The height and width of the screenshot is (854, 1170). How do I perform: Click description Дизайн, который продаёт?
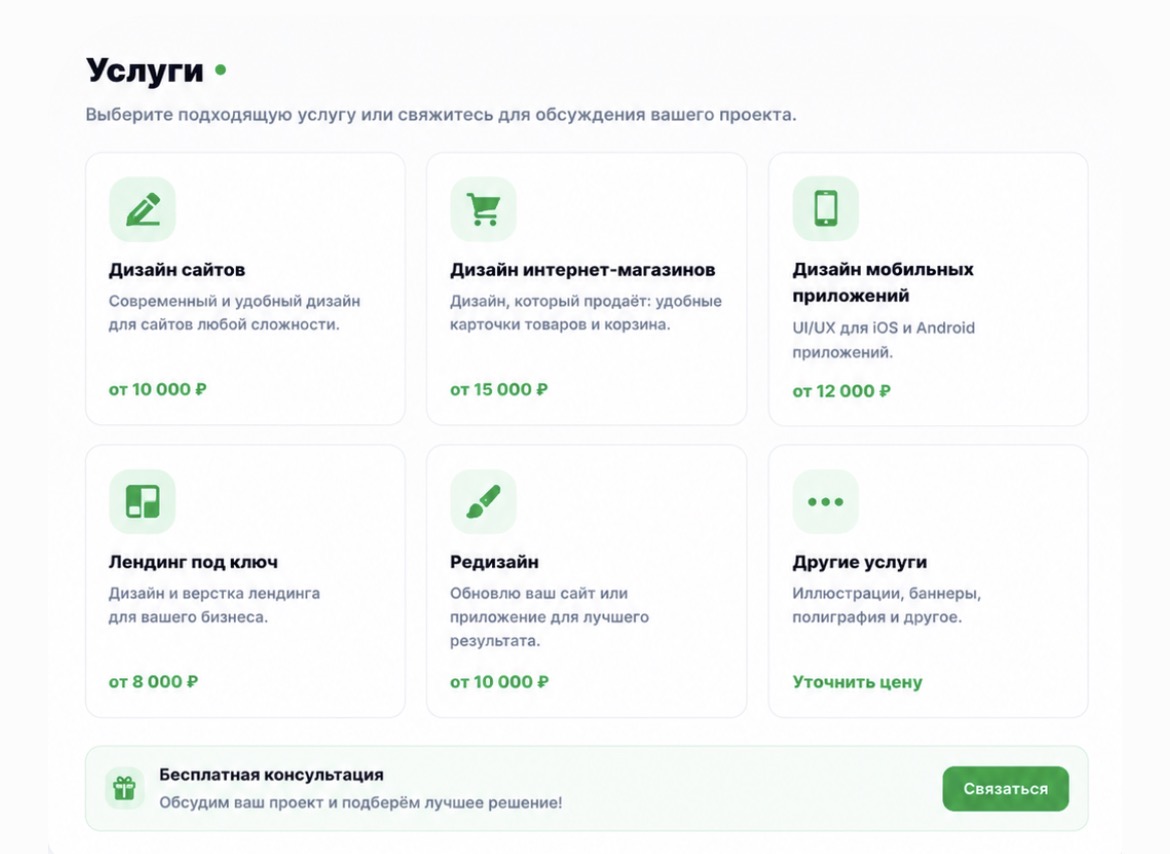pyautogui.click(x=586, y=313)
